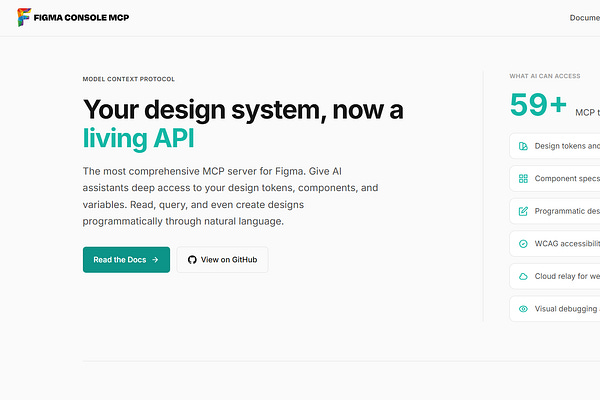Open the FIGMA CONSOLE MCP home link
This screenshot has height=400, width=600.
coord(73,17)
